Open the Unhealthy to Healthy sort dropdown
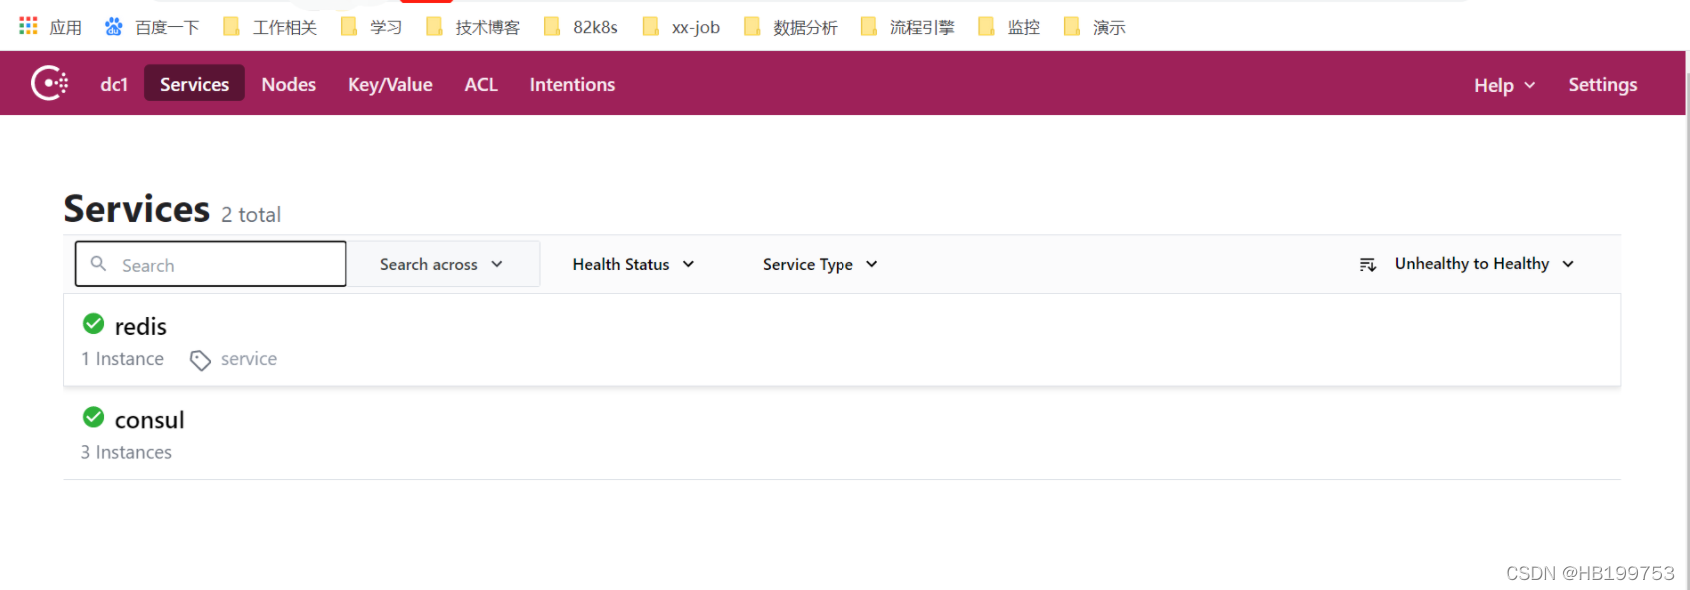1690x590 pixels. click(x=1484, y=263)
